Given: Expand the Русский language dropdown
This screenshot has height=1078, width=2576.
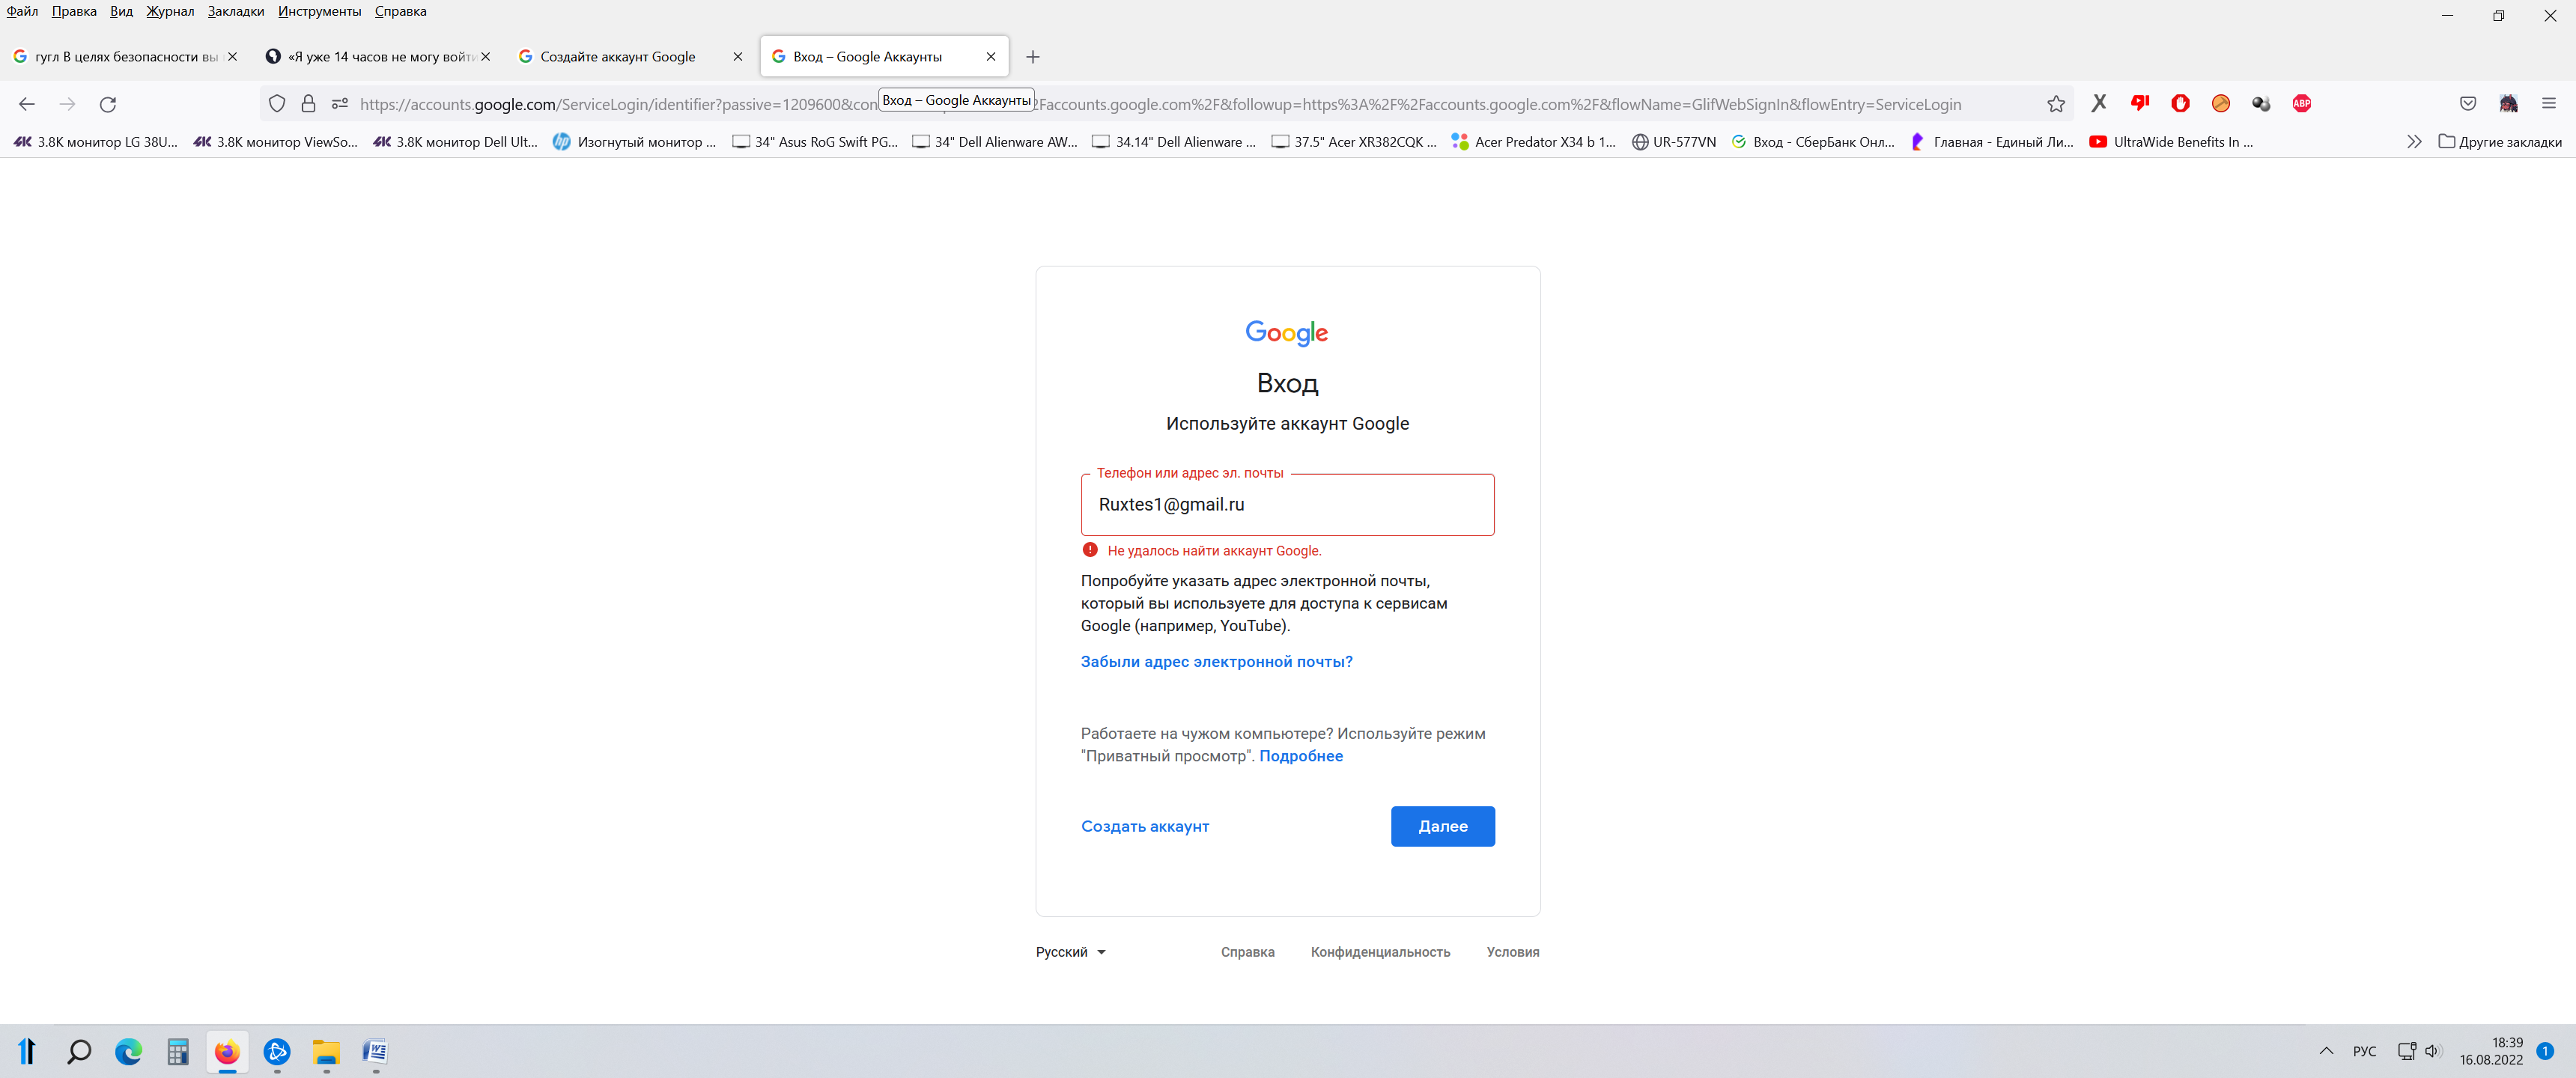Looking at the screenshot, I should click(1070, 952).
